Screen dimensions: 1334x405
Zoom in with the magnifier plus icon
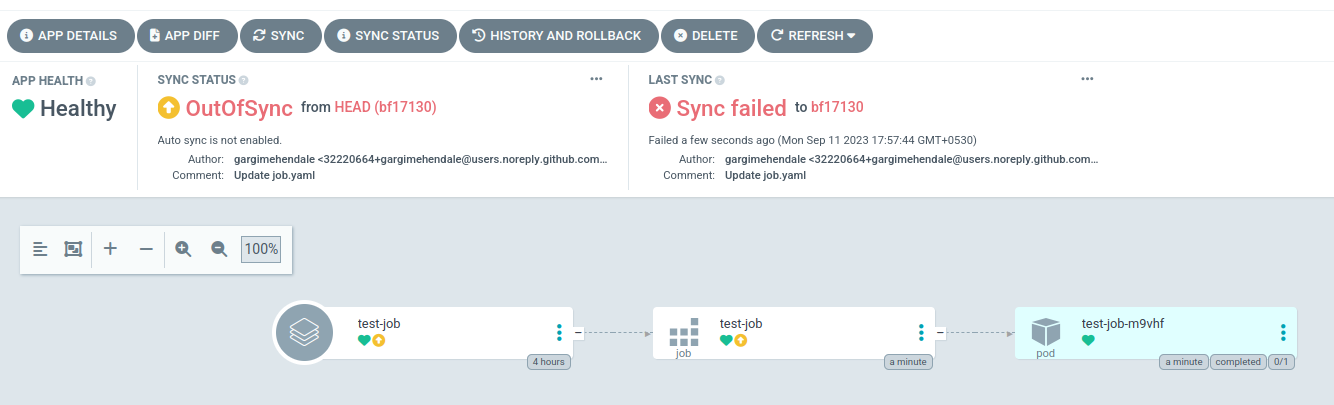pos(184,249)
